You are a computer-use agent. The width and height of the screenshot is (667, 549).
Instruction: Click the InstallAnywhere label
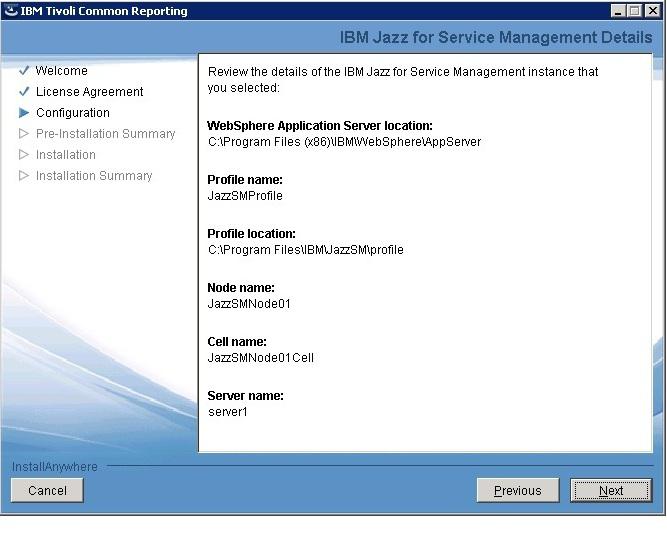pos(55,467)
